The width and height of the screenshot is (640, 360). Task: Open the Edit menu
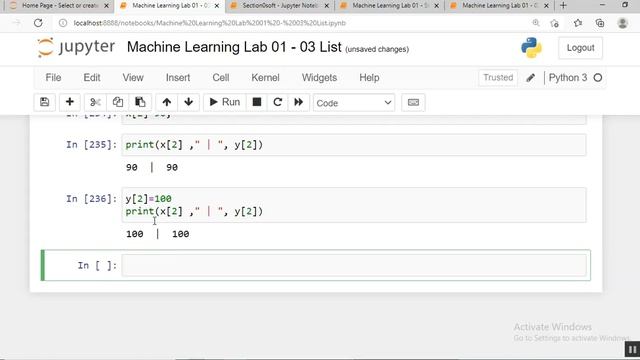point(92,78)
